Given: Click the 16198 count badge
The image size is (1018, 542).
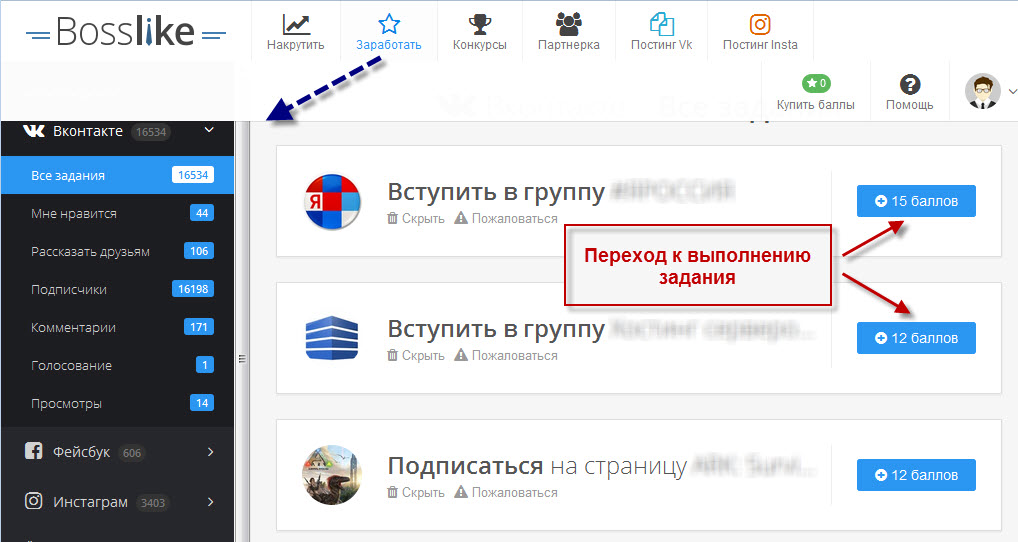Looking at the screenshot, I should [x=193, y=289].
